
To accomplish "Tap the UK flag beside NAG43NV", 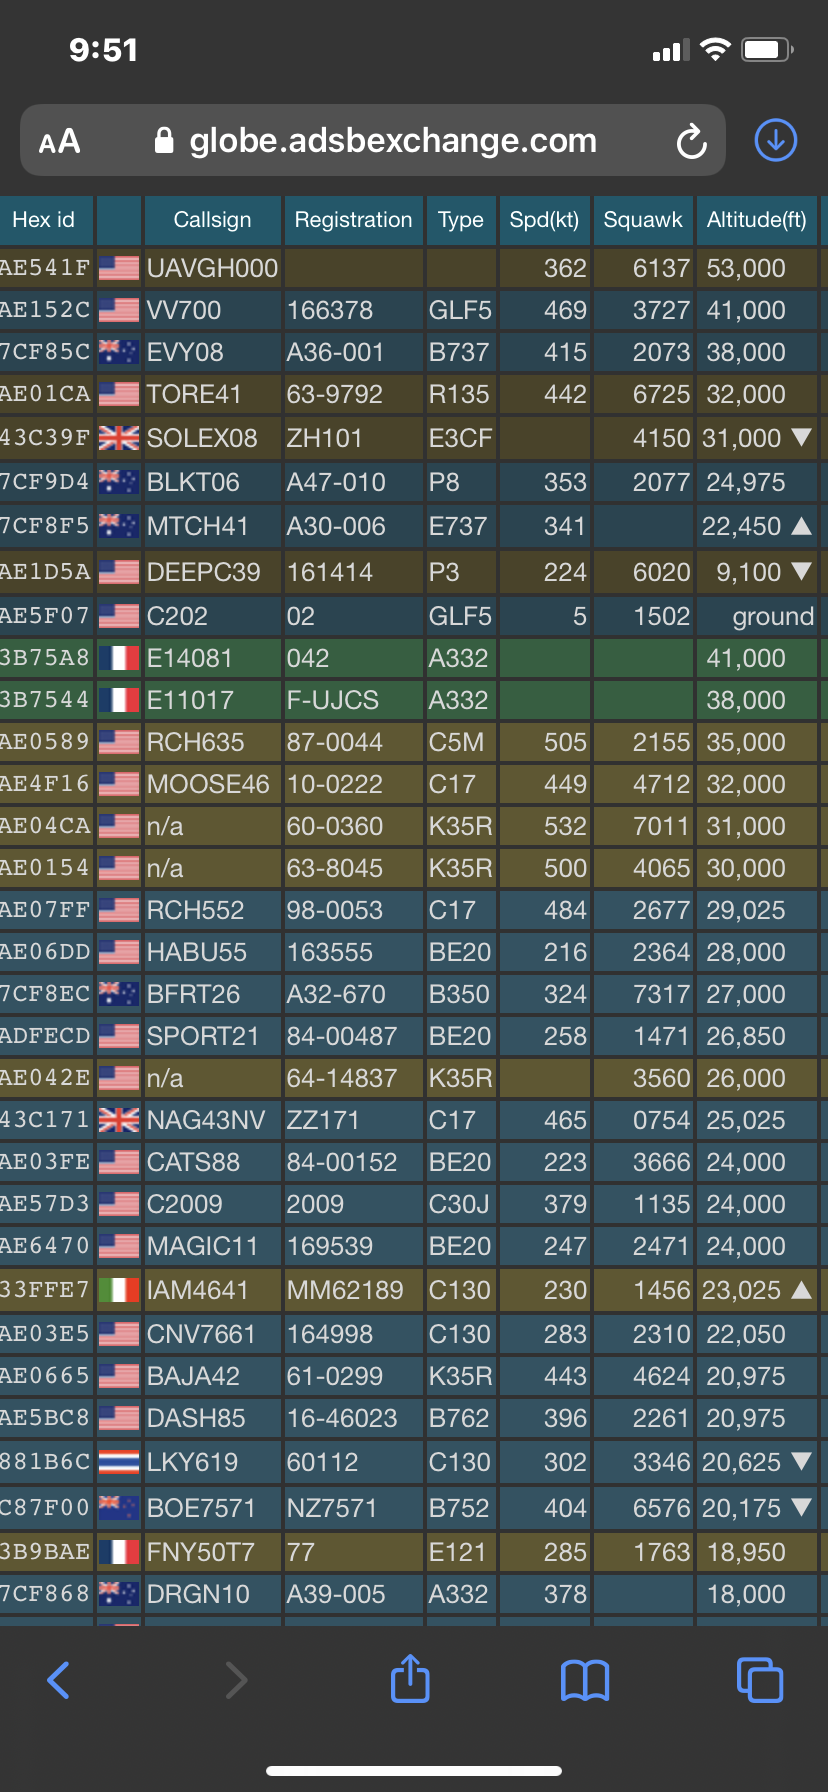I will click(119, 1120).
